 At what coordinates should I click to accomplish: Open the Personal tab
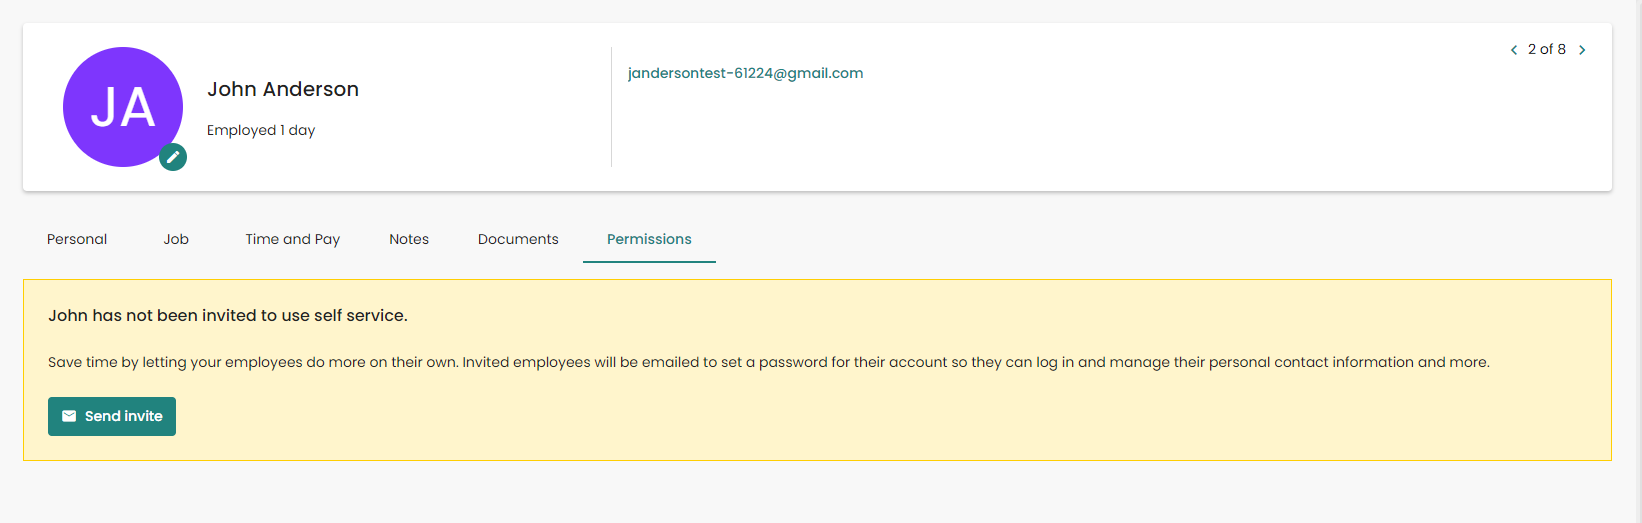pos(77,239)
